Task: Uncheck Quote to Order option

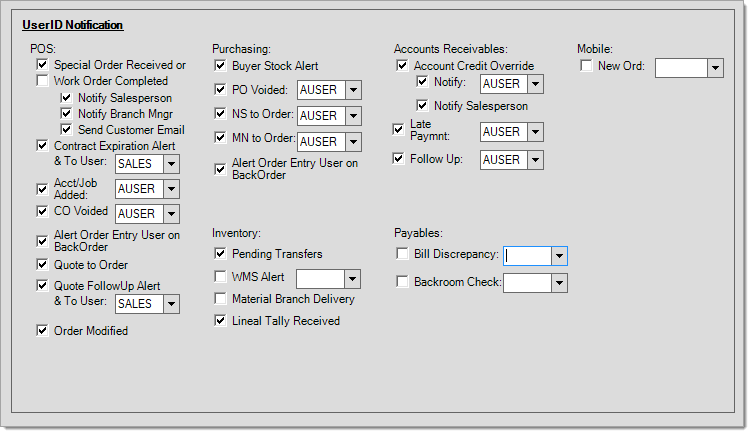Action: [x=42, y=264]
